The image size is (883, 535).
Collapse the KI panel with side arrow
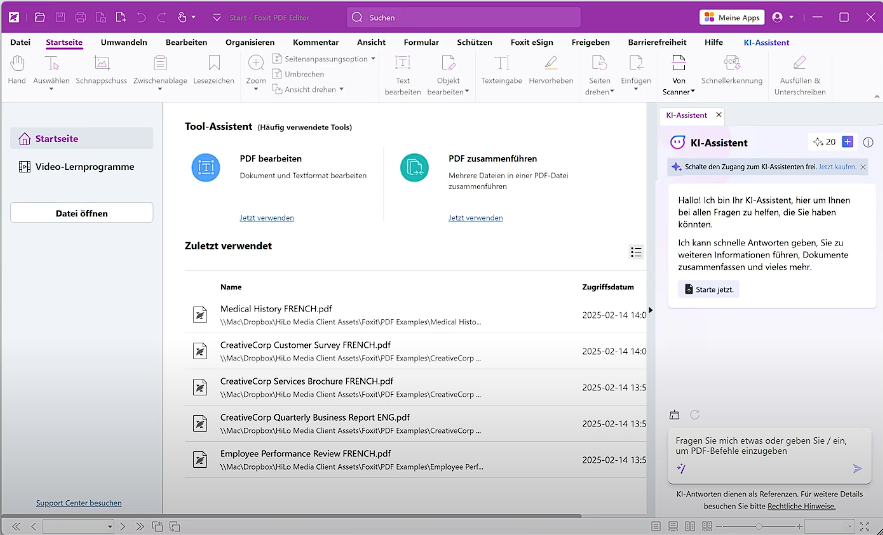tap(650, 310)
